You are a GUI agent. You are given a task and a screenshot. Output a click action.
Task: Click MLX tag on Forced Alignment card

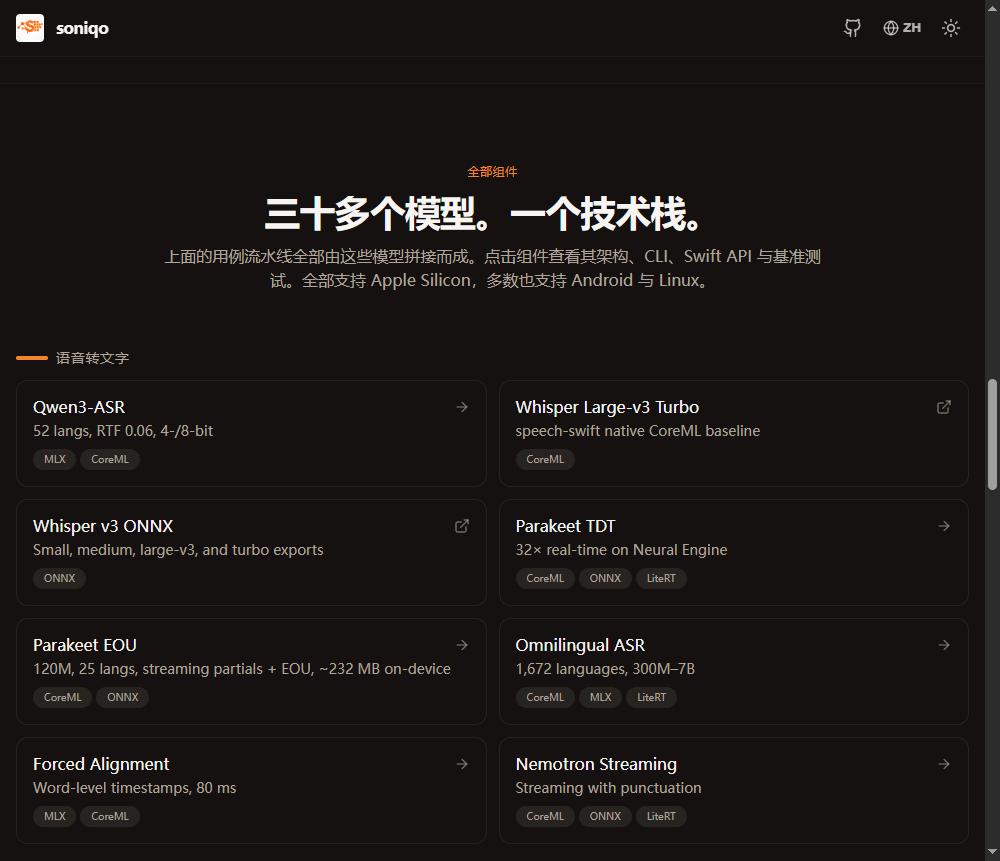pos(55,816)
